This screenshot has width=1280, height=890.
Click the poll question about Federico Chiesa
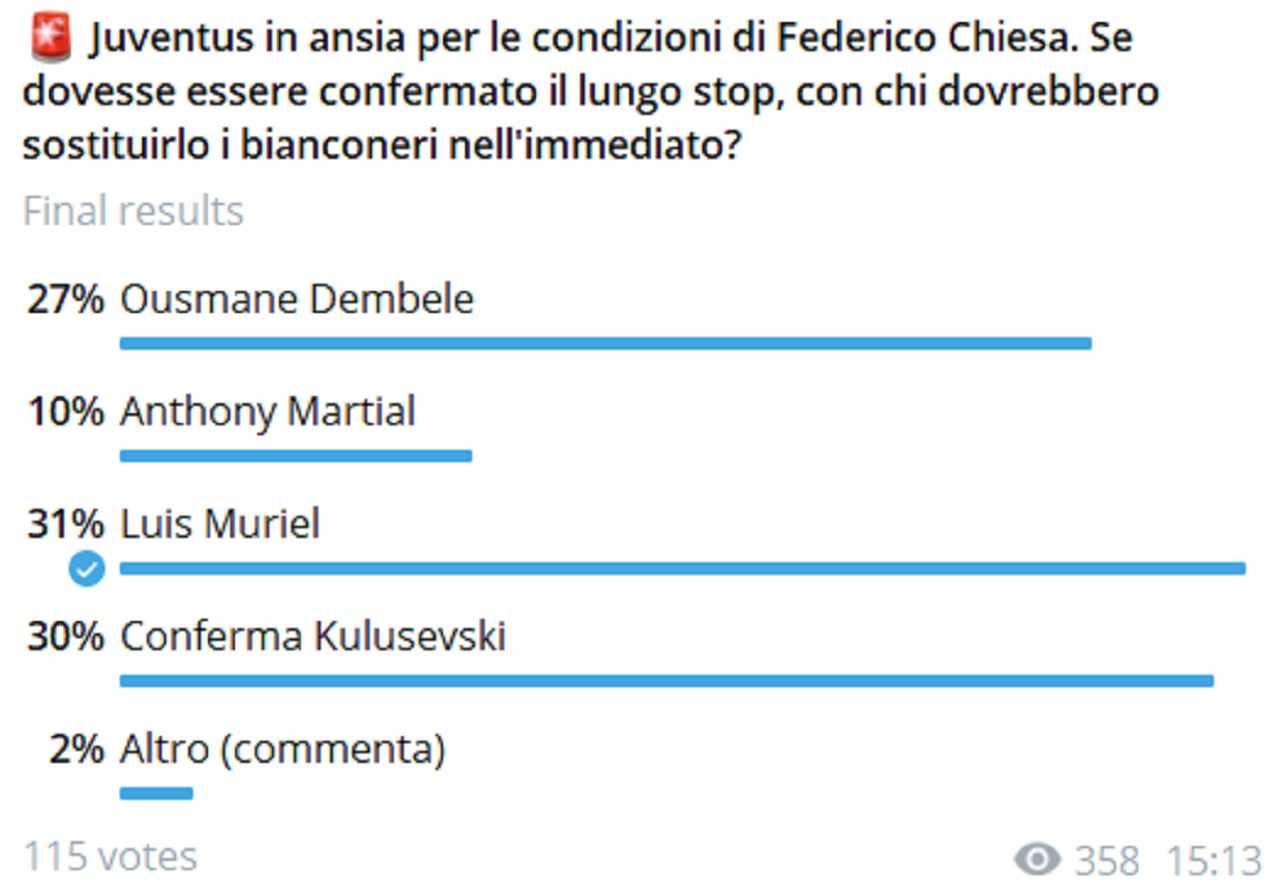click(590, 92)
